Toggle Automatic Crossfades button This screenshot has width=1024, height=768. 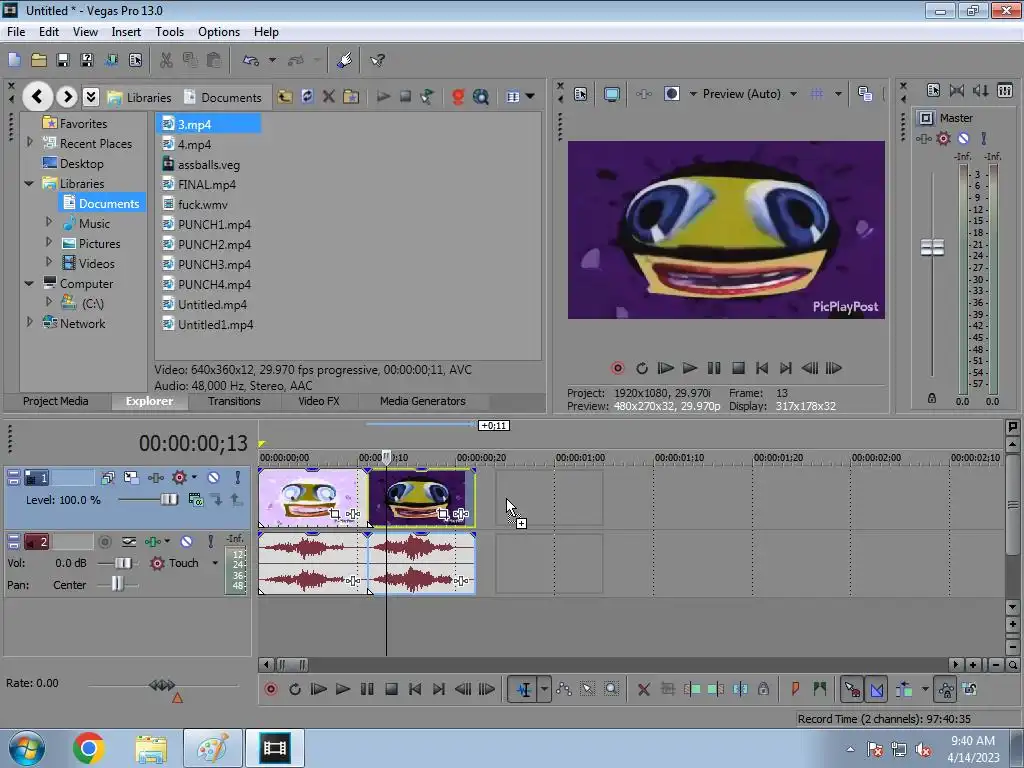876,689
